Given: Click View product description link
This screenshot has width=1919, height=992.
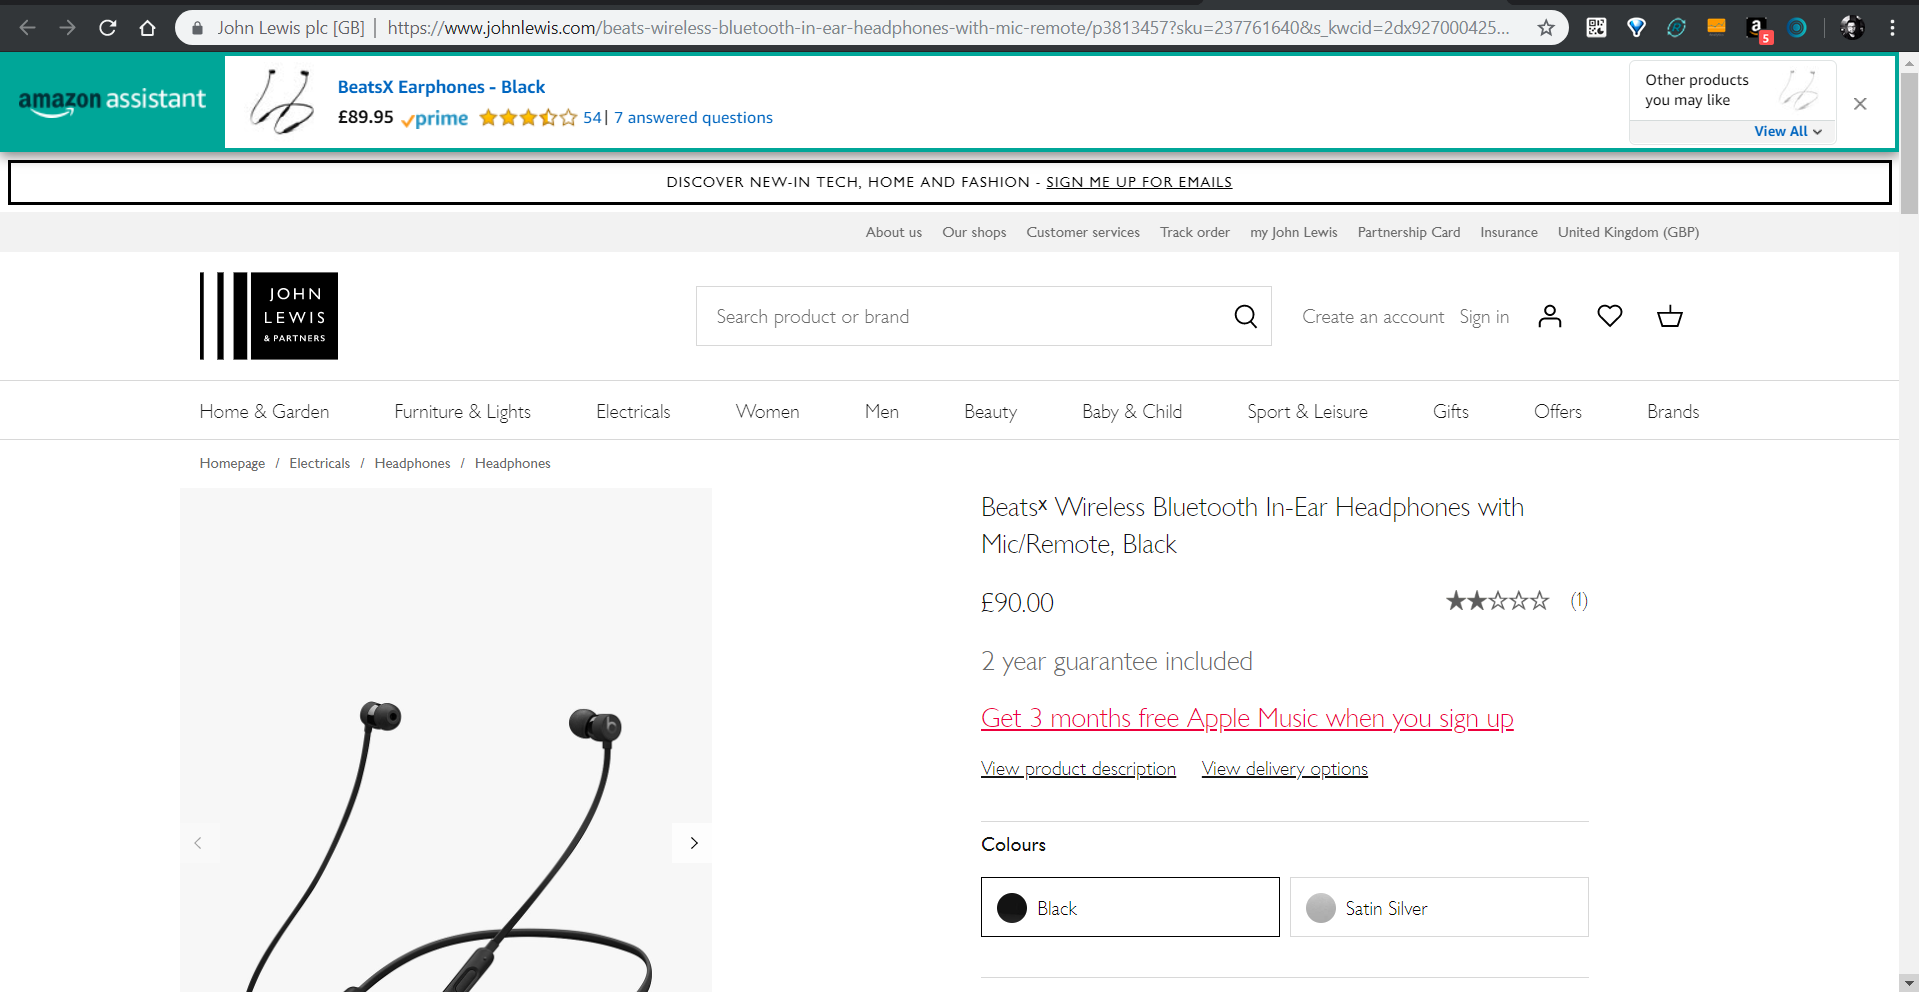Looking at the screenshot, I should [1078, 768].
